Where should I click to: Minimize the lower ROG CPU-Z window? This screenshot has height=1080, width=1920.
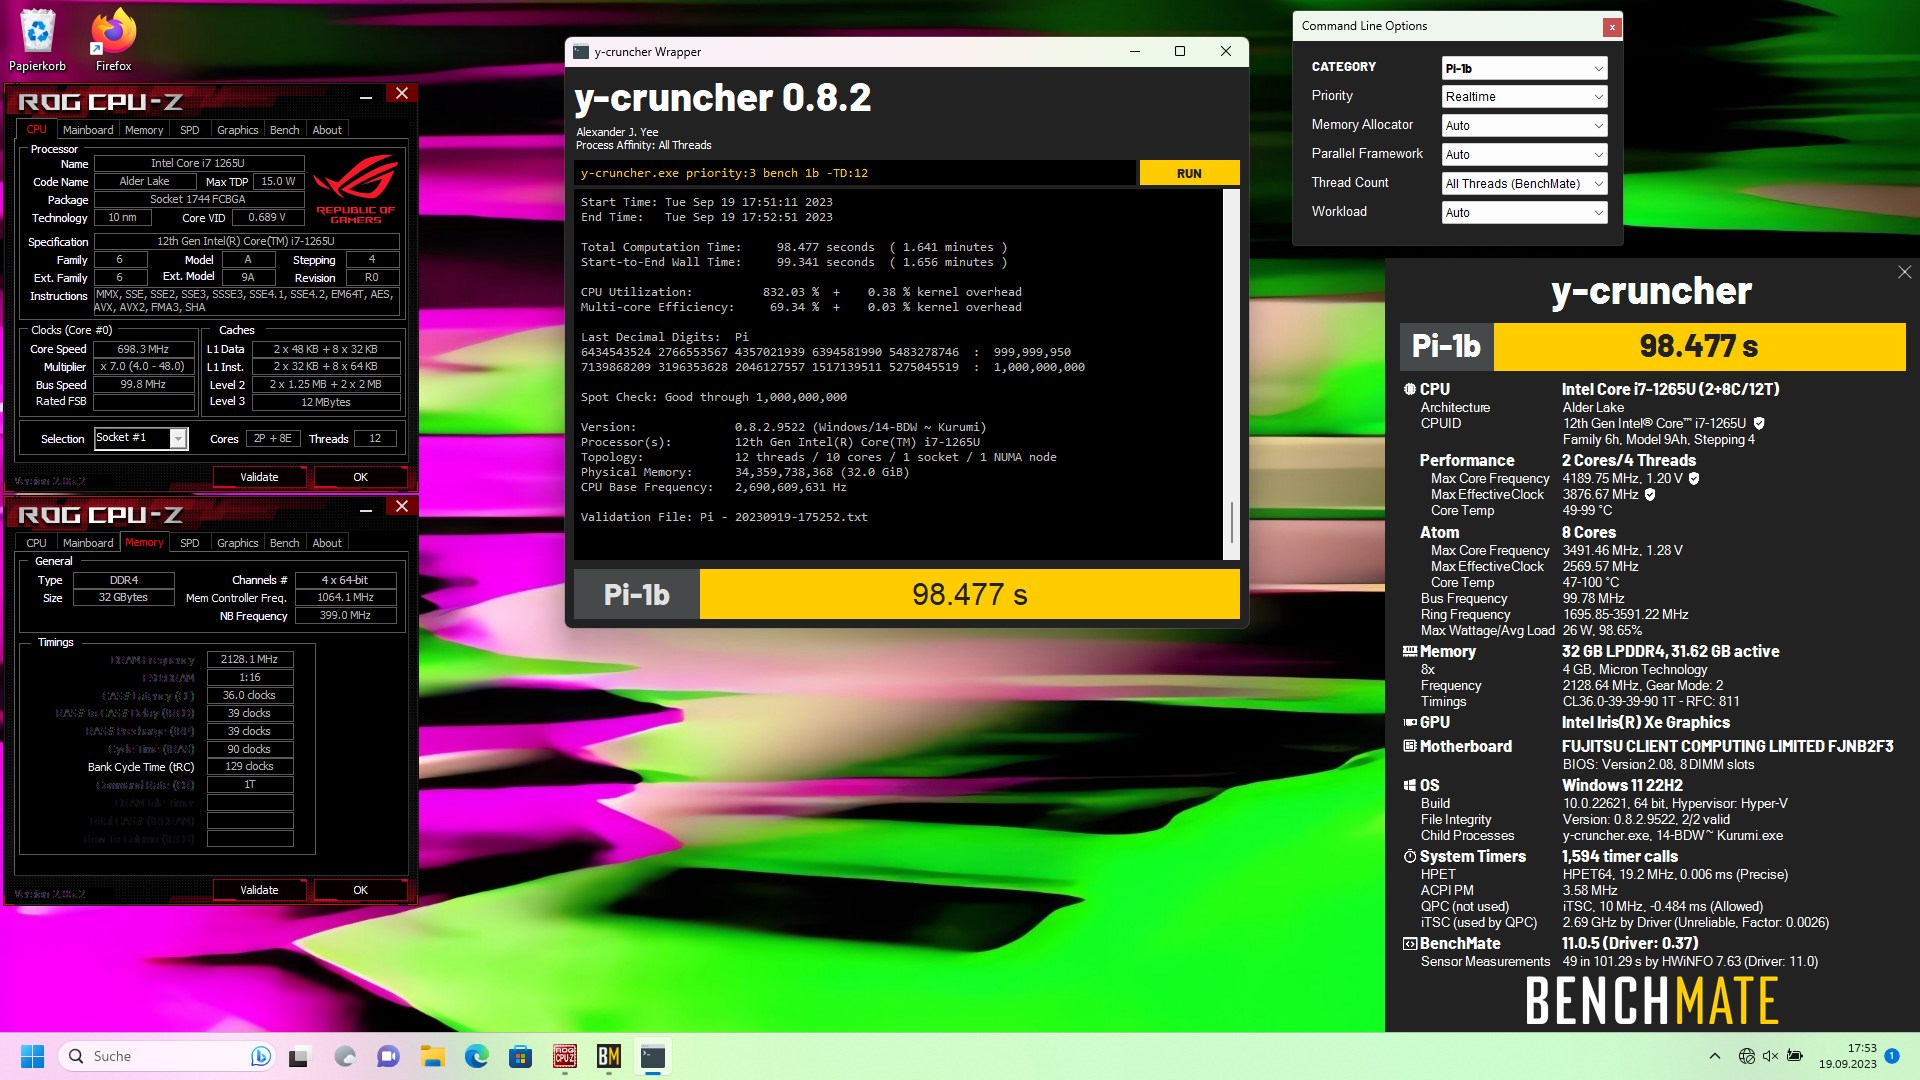pos(366,508)
